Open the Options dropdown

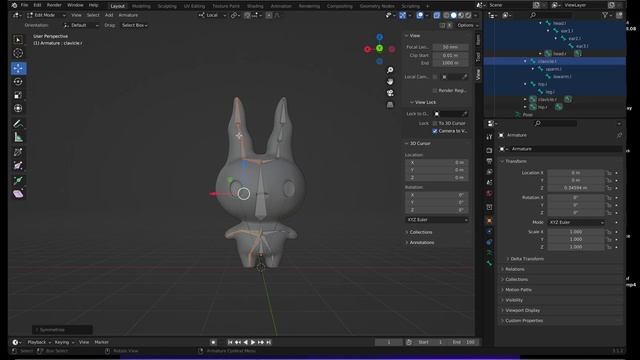pos(468,25)
